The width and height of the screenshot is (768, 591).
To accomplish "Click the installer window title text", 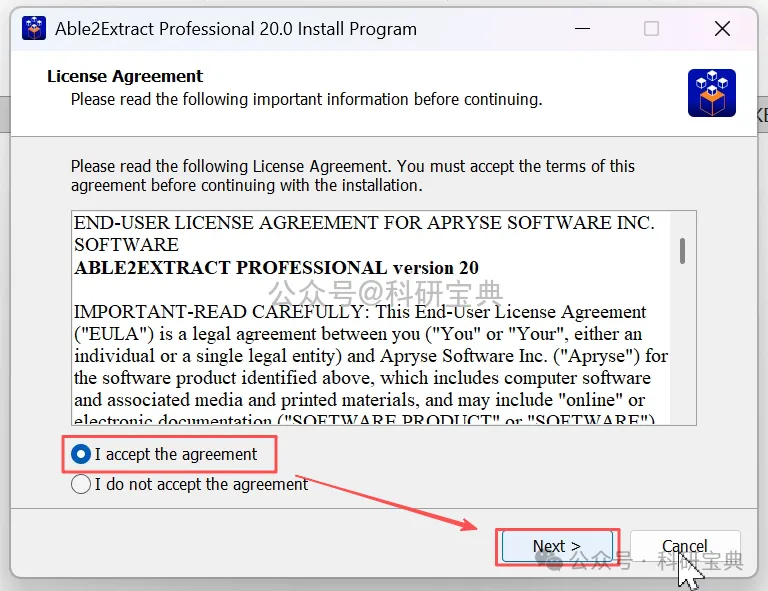I will (236, 29).
